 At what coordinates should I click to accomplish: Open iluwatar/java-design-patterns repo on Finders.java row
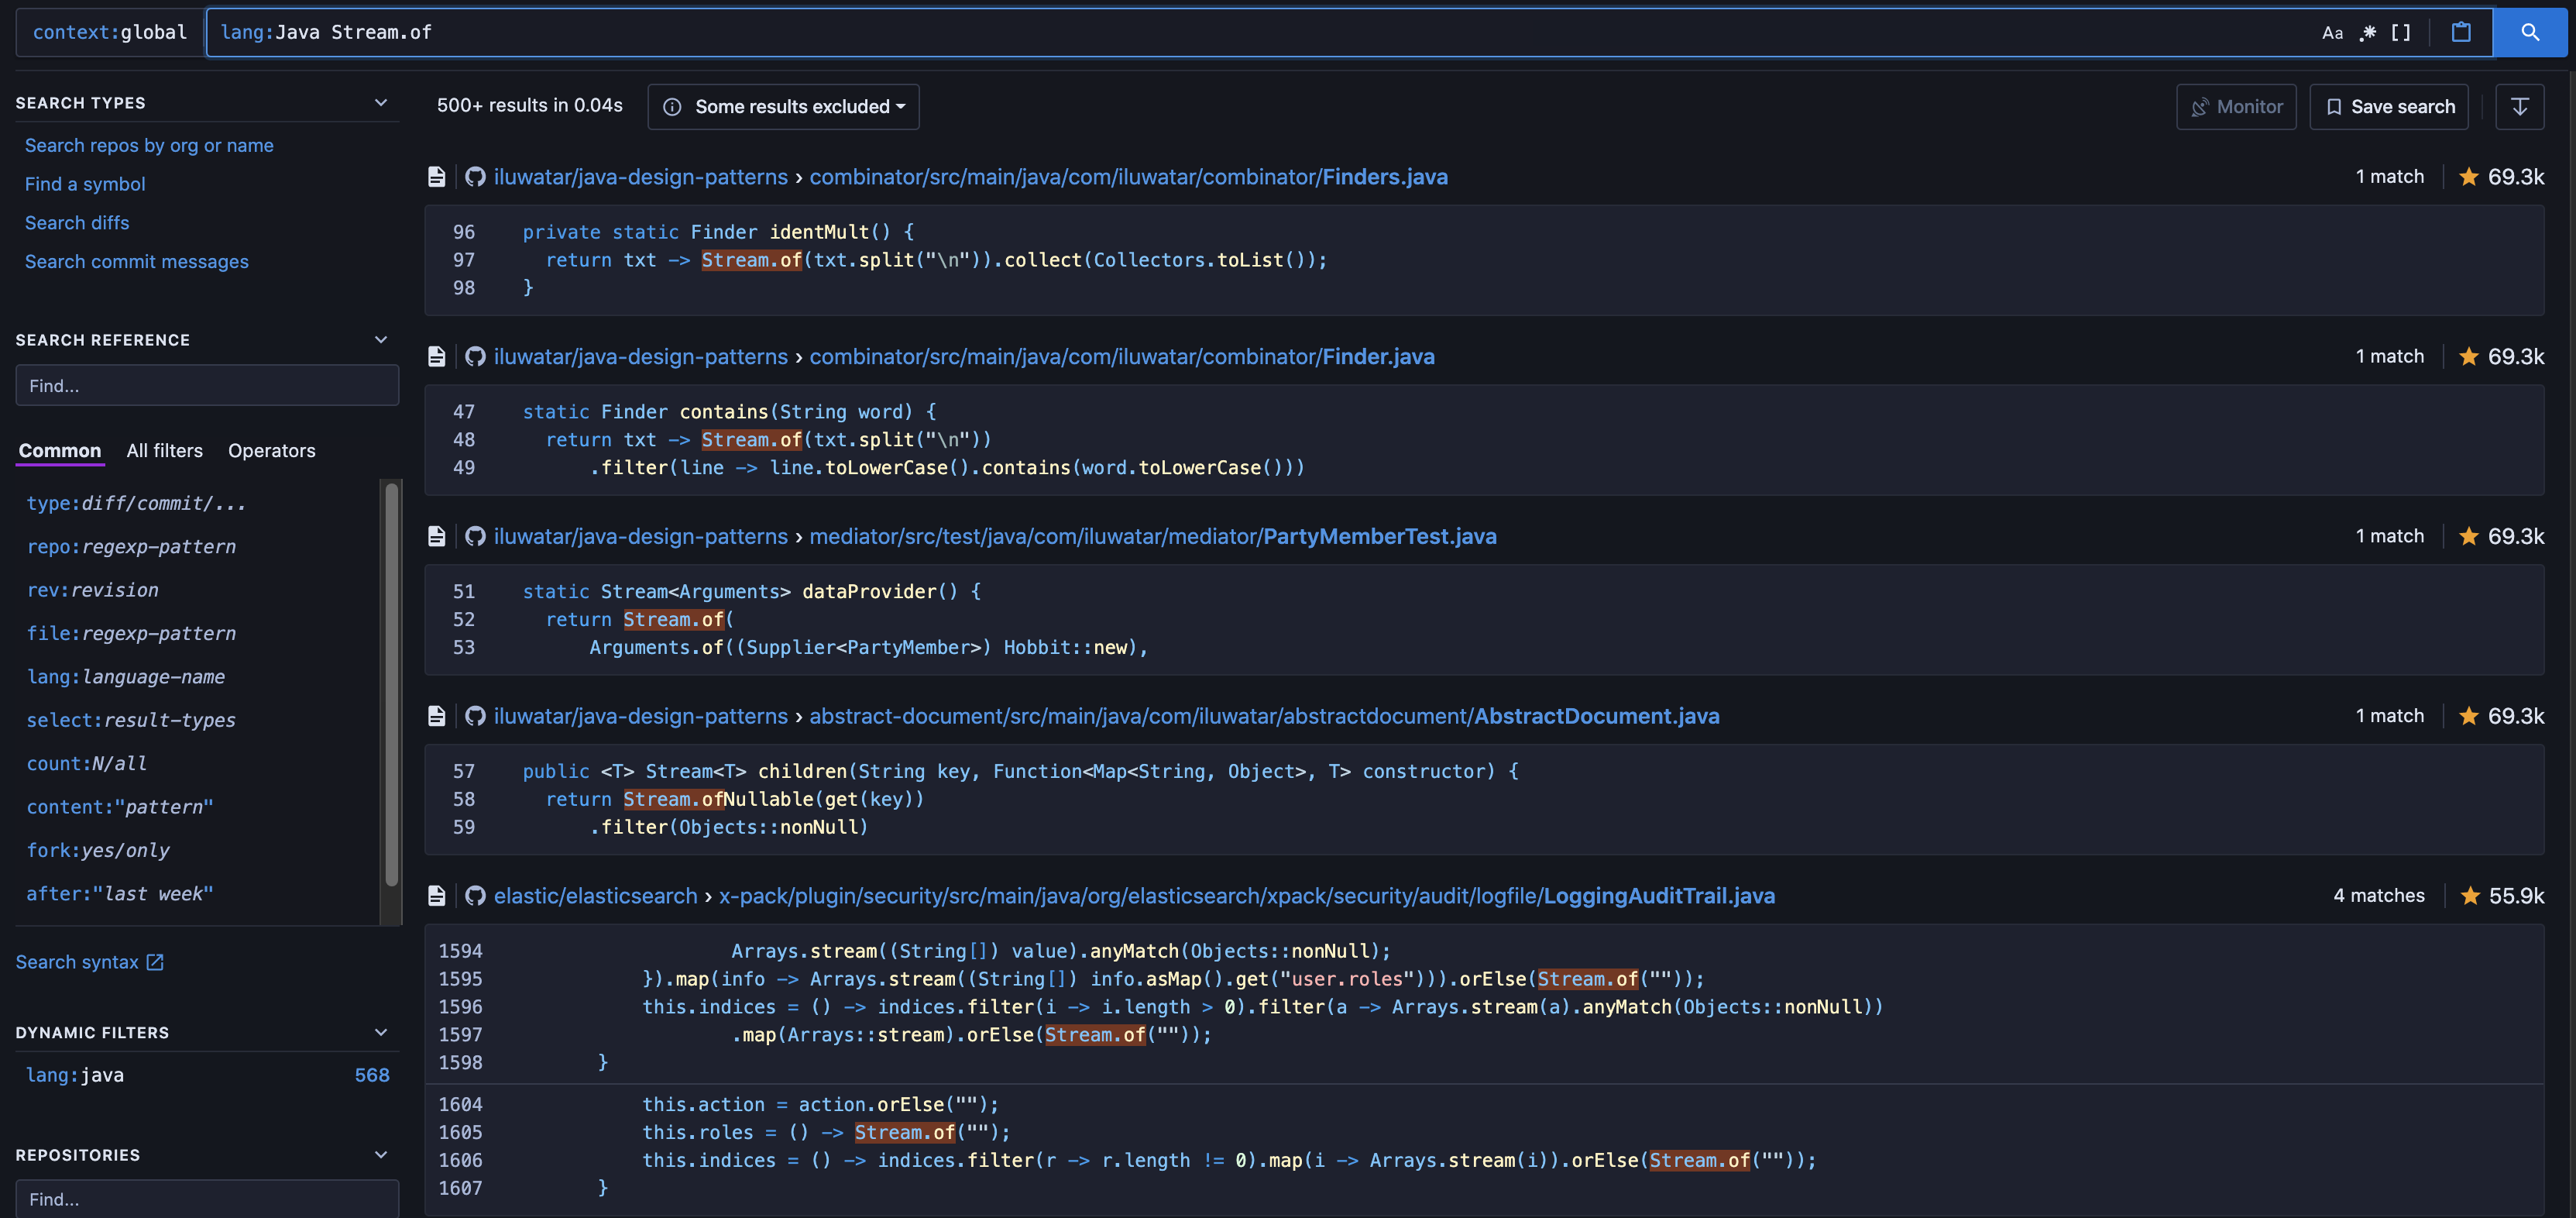point(641,177)
